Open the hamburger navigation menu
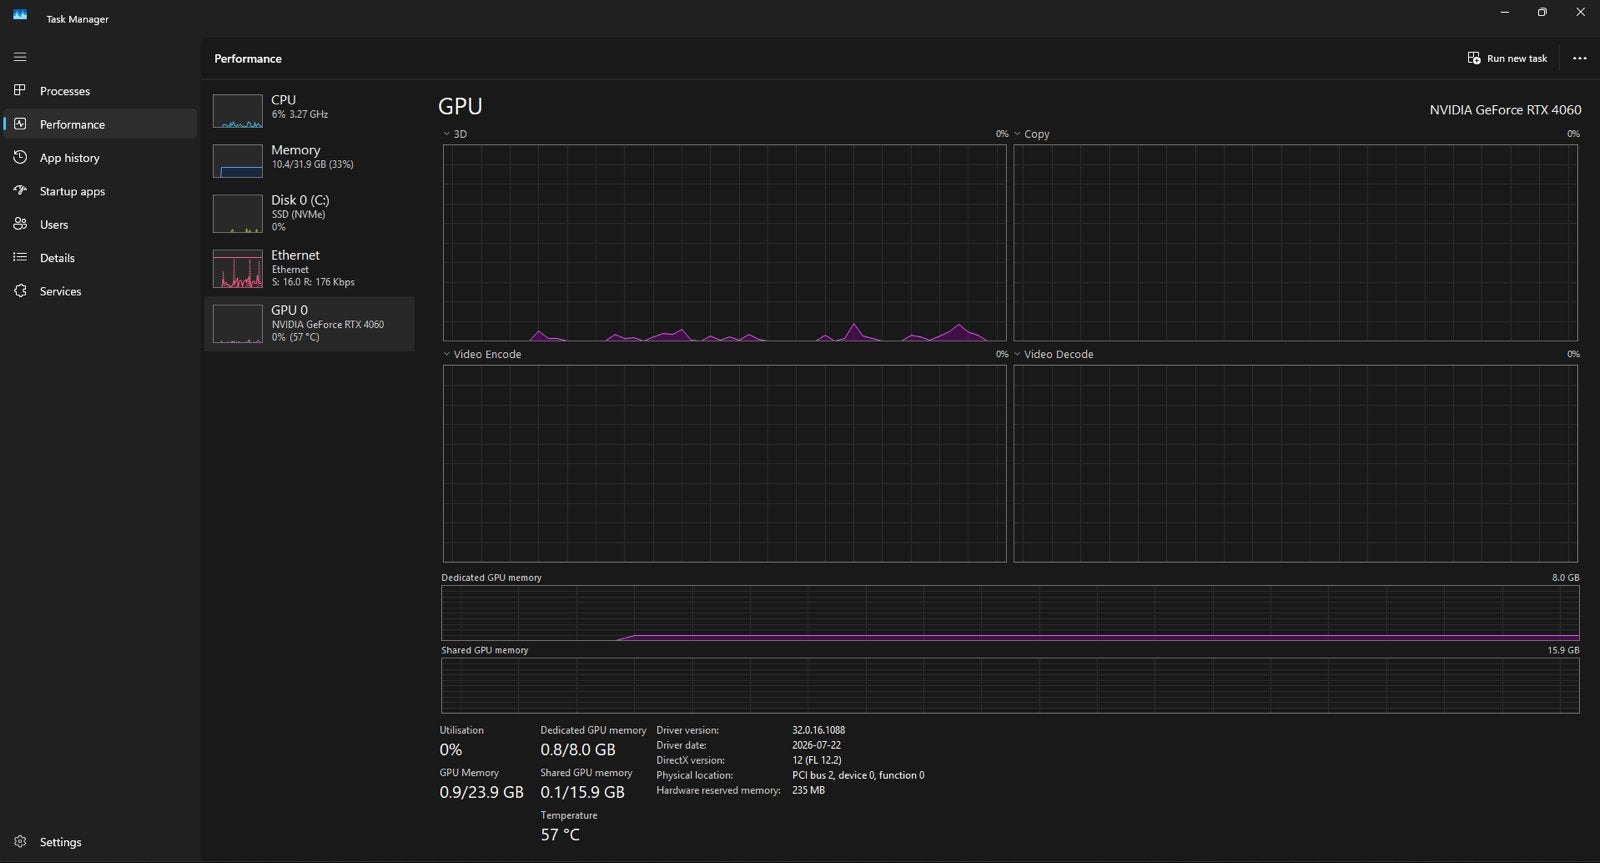This screenshot has width=1600, height=863. (x=20, y=57)
